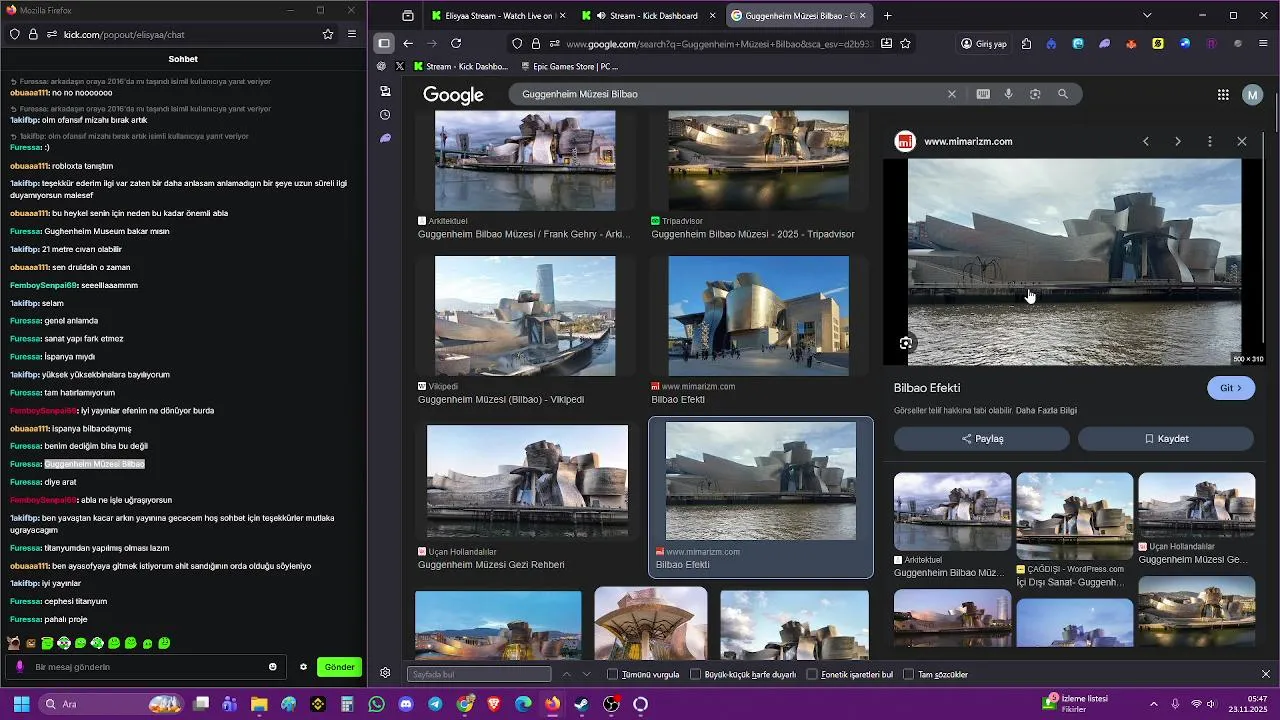Click the Windows taskbar 'Ara' search box
This screenshot has height=720, width=1280.
111,704
